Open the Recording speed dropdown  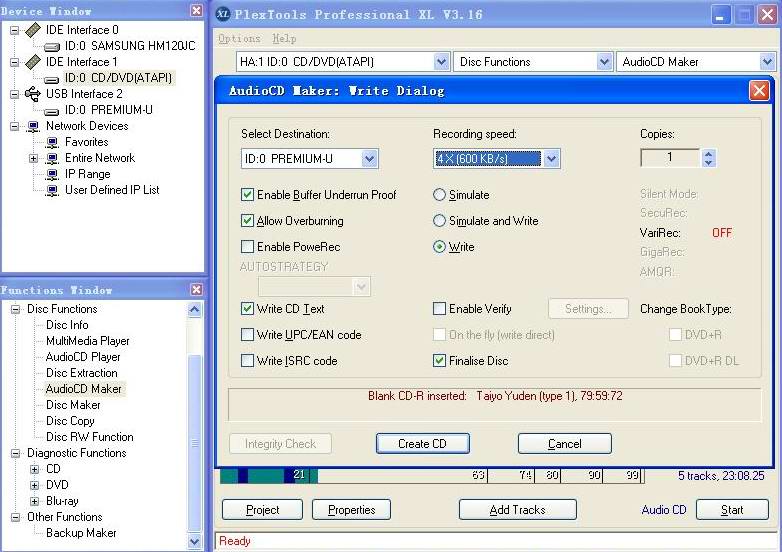pos(551,159)
